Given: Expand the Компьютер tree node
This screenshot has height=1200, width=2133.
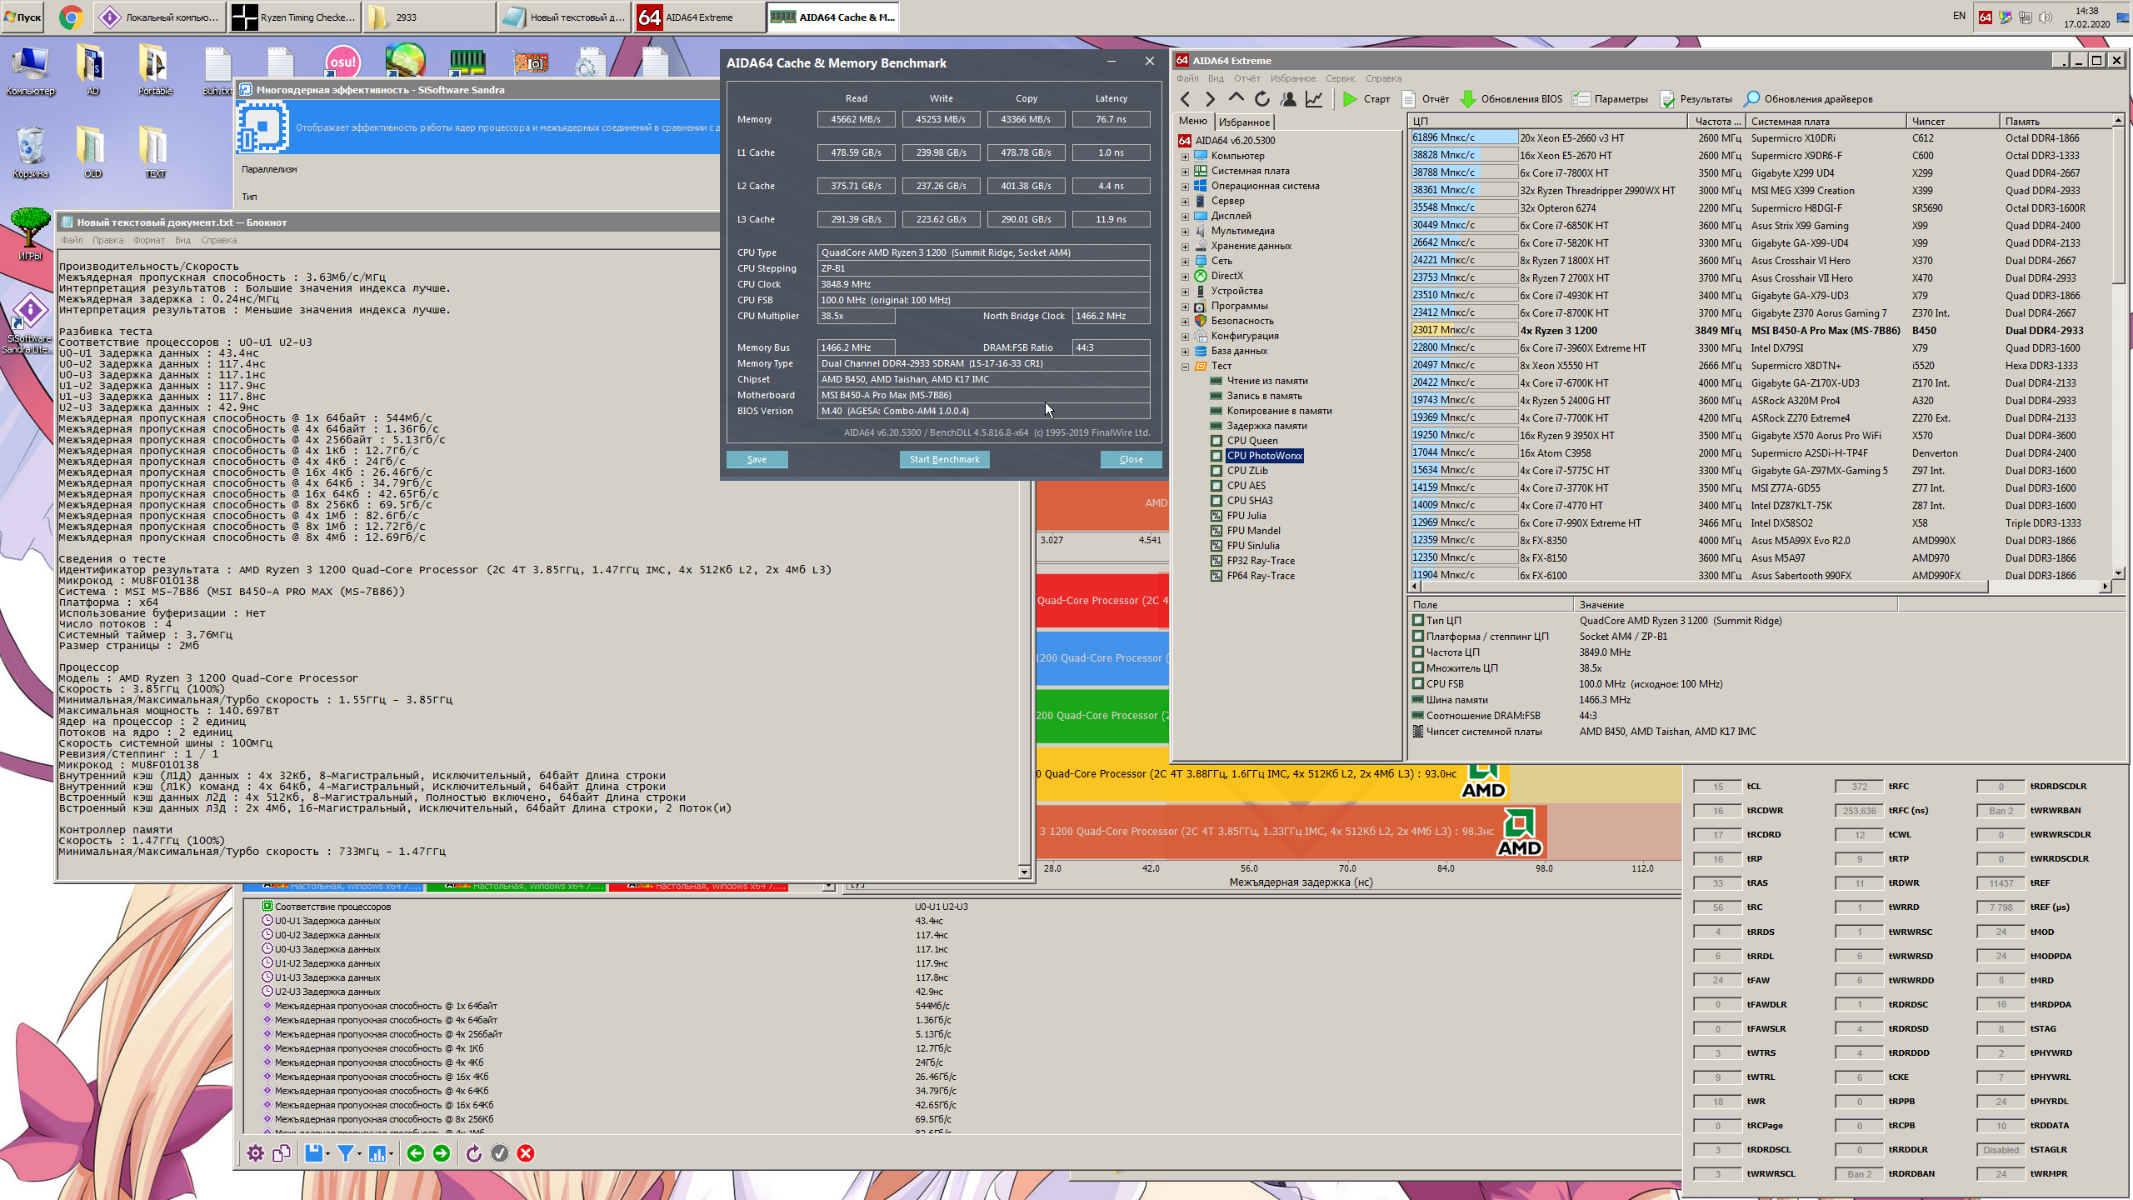Looking at the screenshot, I should pyautogui.click(x=1185, y=156).
